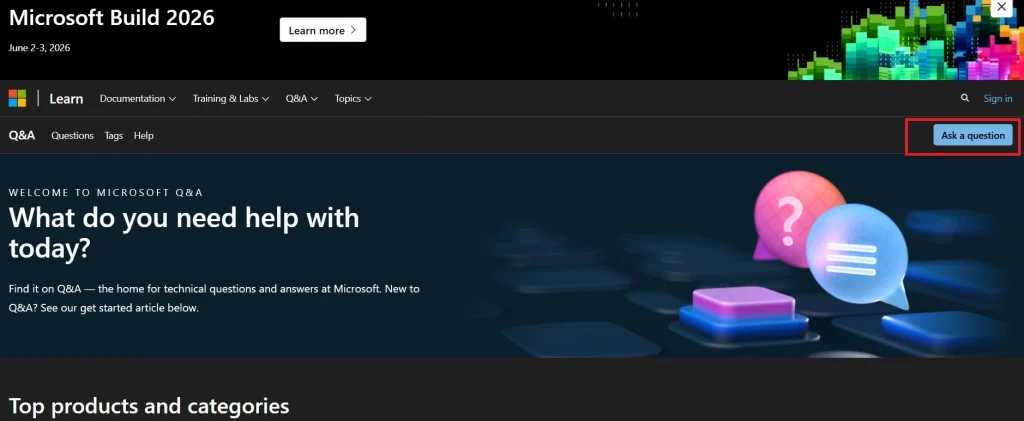The image size is (1024, 421).
Task: Click the 'WELCOME TO MICROSOFT Q&A' text
Action: pos(106,193)
